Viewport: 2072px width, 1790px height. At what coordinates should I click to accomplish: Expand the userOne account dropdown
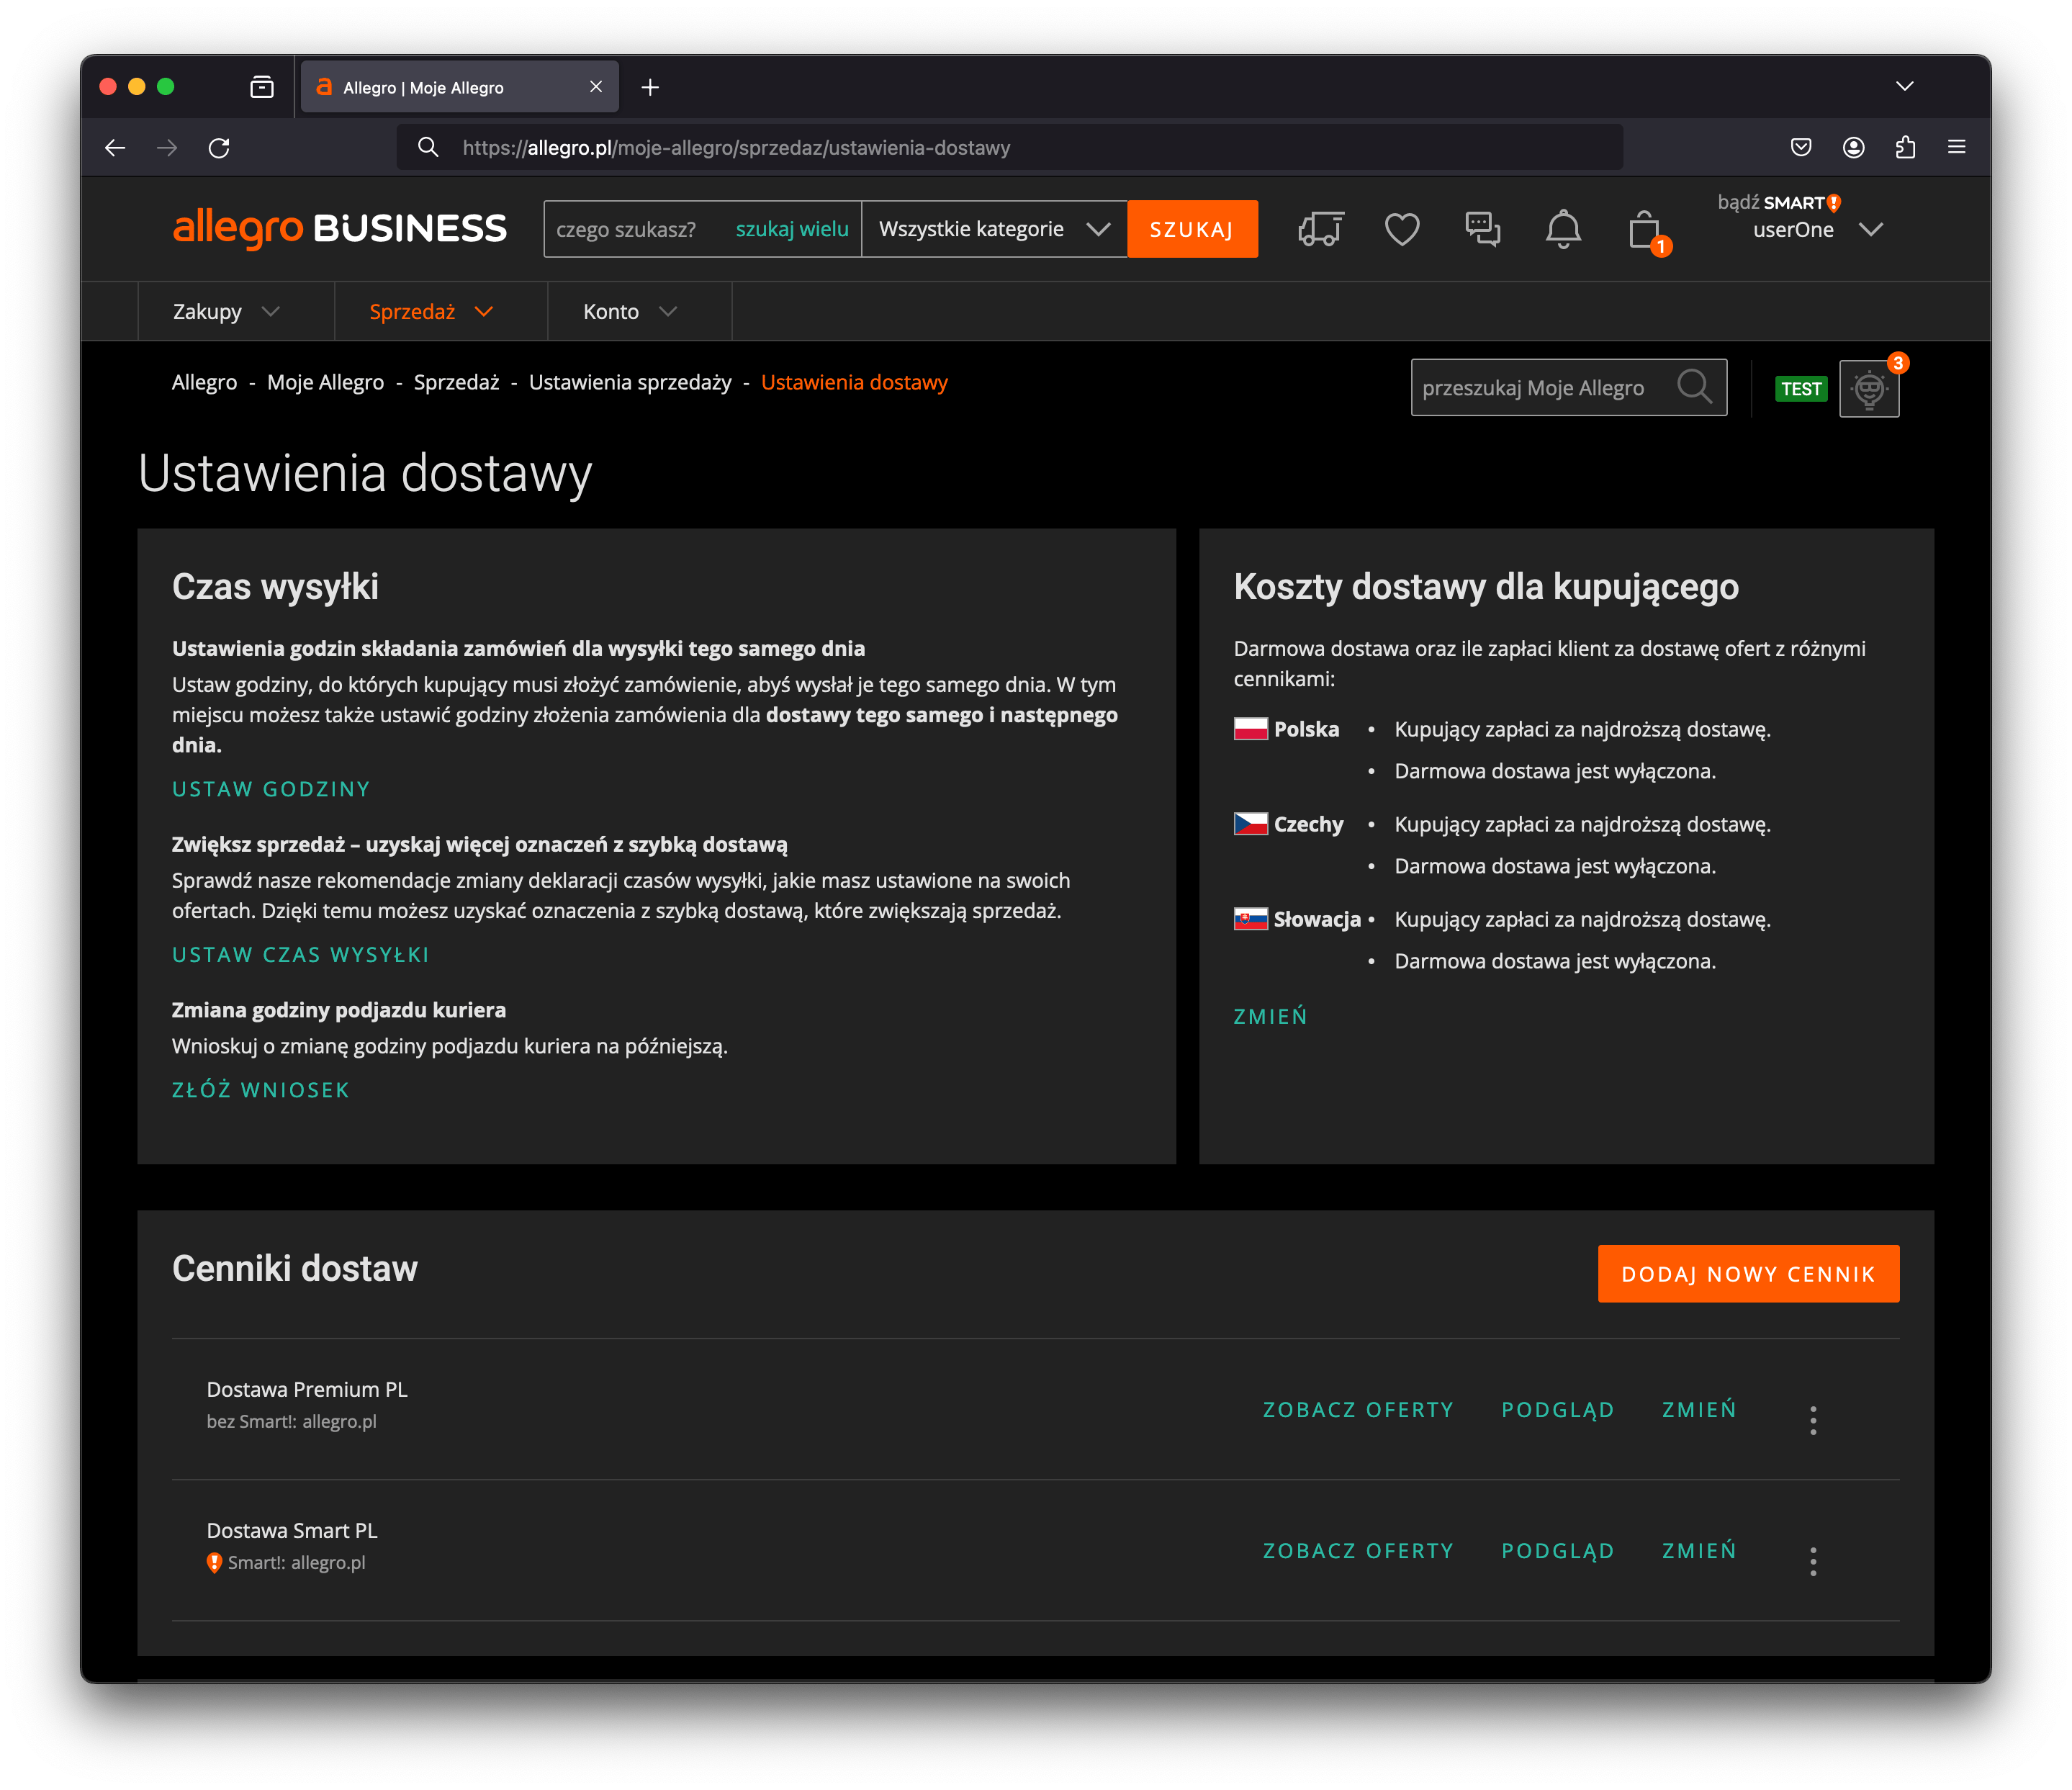[x=1870, y=230]
